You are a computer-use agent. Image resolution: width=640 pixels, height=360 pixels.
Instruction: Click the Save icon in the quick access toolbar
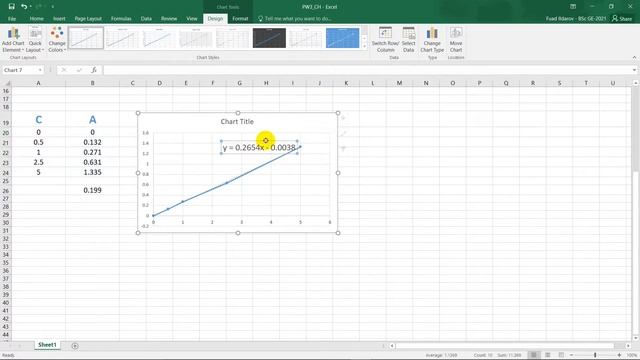11,7
